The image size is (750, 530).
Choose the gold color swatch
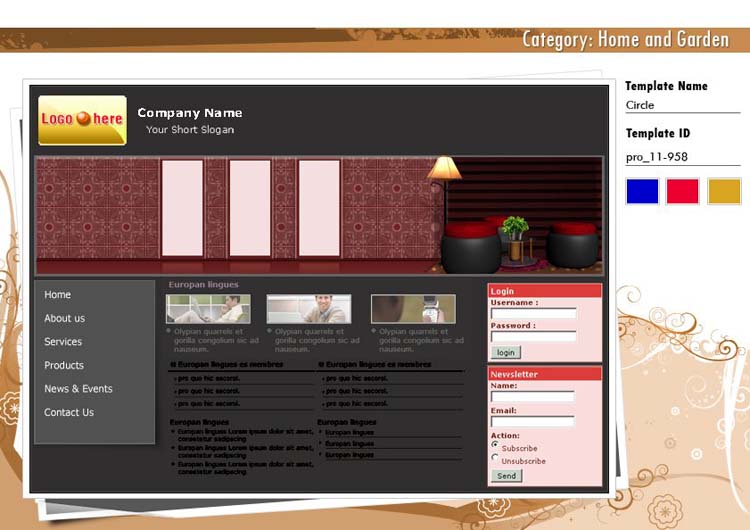coord(724,191)
